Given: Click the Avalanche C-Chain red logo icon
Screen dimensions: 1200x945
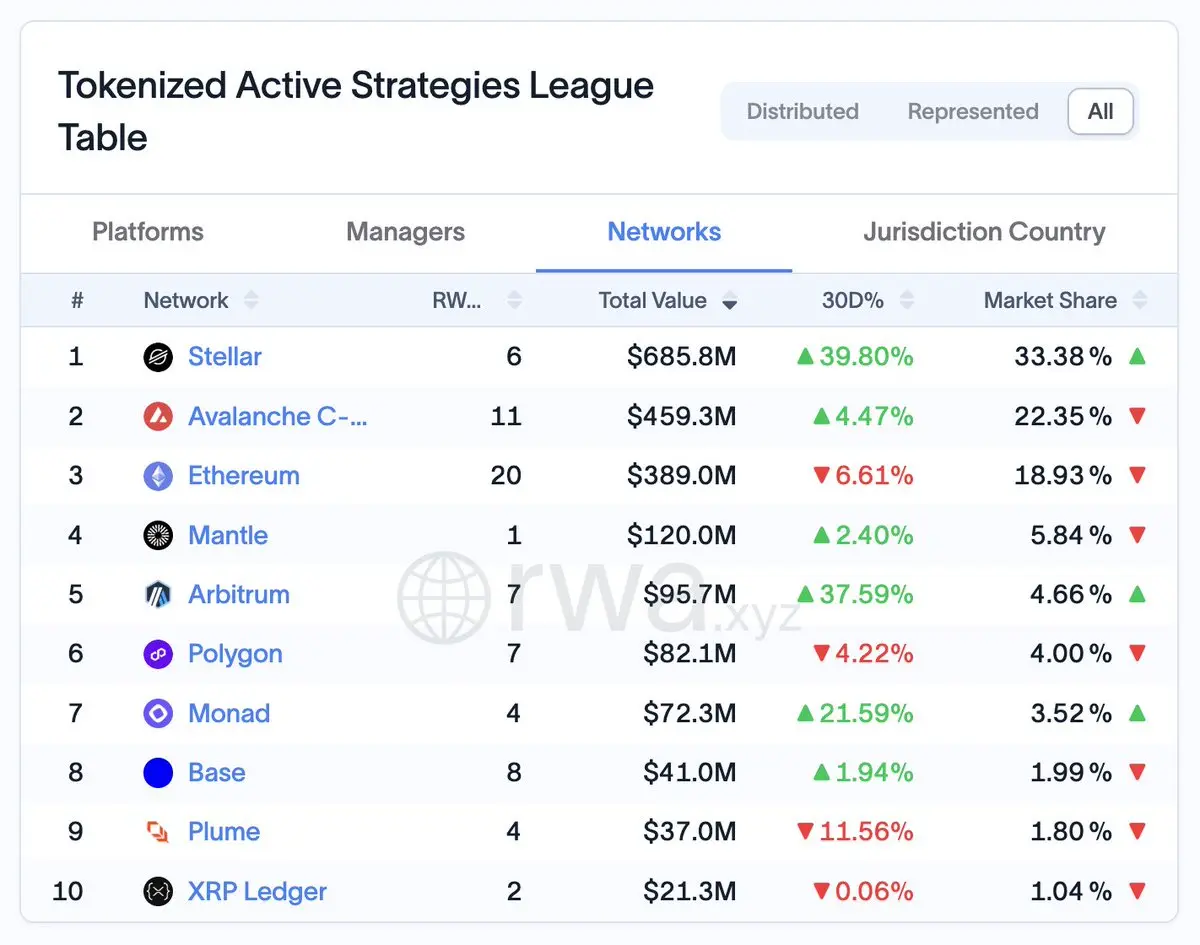Looking at the screenshot, I should point(158,416).
